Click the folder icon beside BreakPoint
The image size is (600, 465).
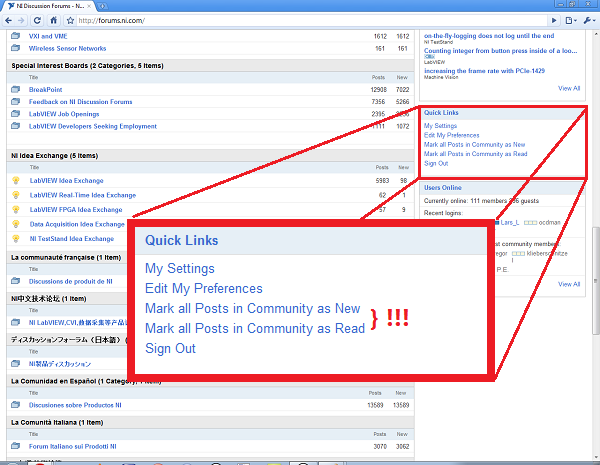coord(16,90)
